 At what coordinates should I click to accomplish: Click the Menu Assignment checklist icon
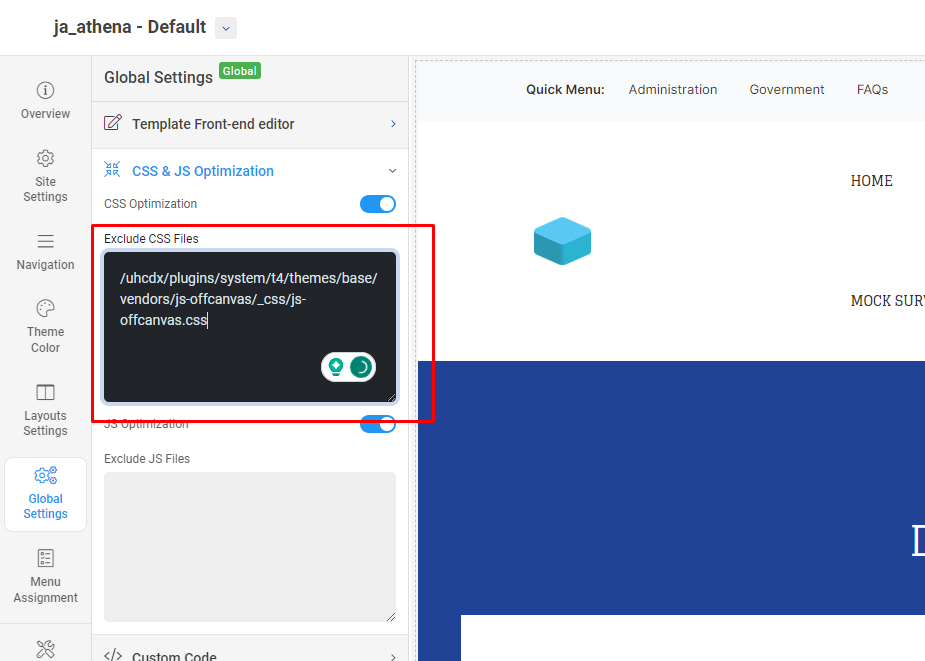point(45,558)
